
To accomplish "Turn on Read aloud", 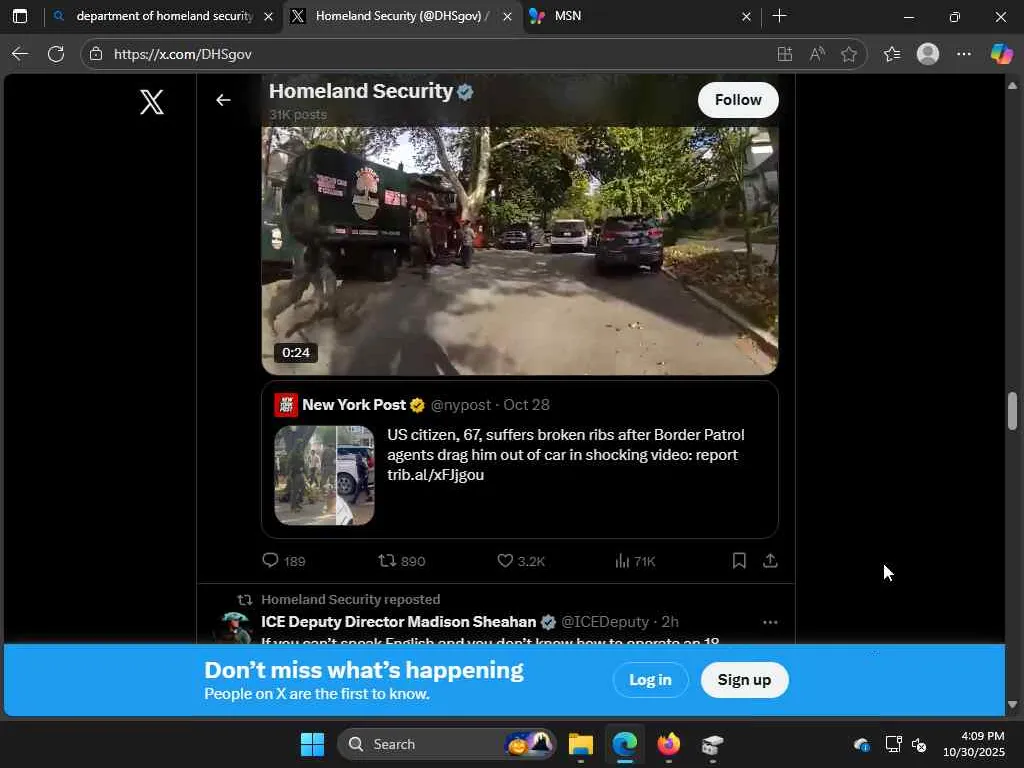I will [817, 54].
